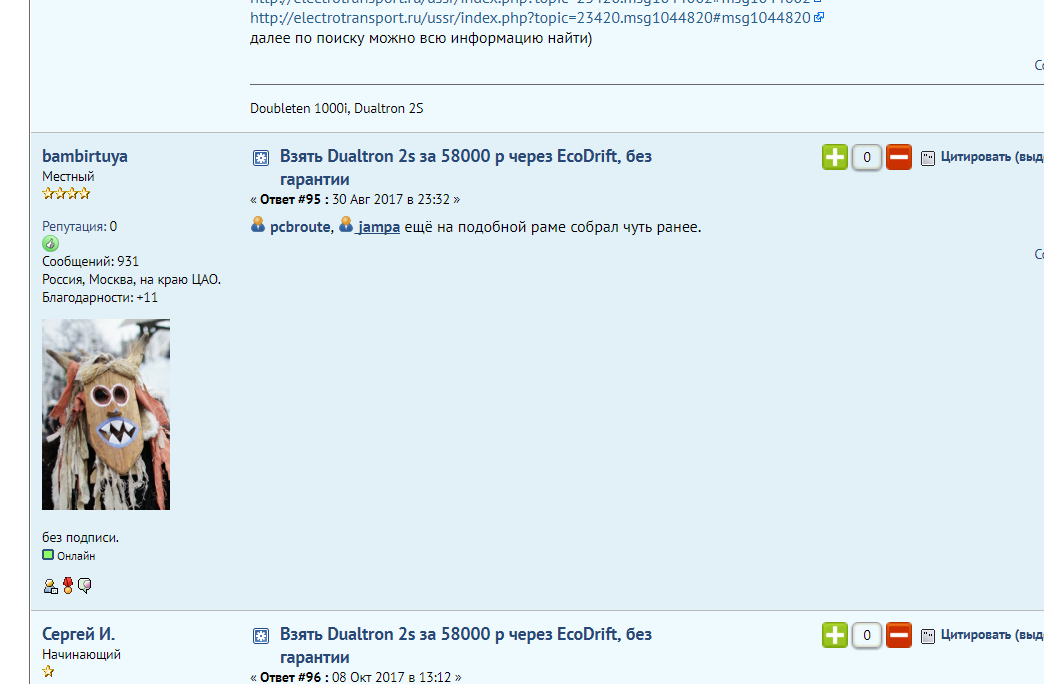
Task: Open the electrotransport.ru msg1044820 link
Action: coord(530,18)
